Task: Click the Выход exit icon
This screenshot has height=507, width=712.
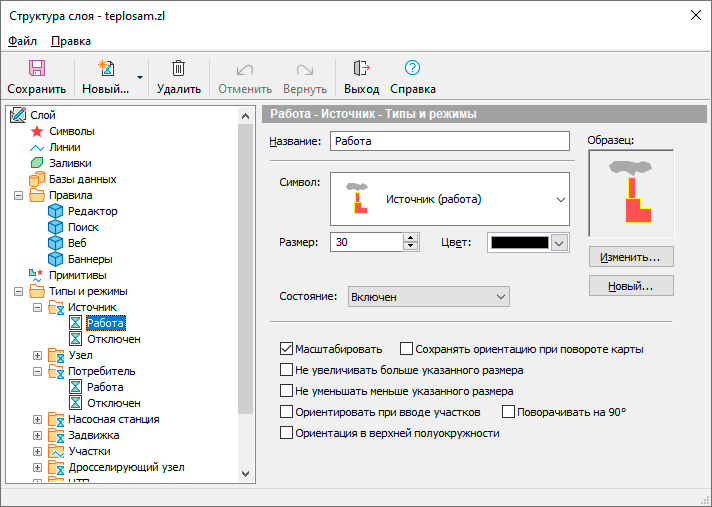Action: pos(361,69)
